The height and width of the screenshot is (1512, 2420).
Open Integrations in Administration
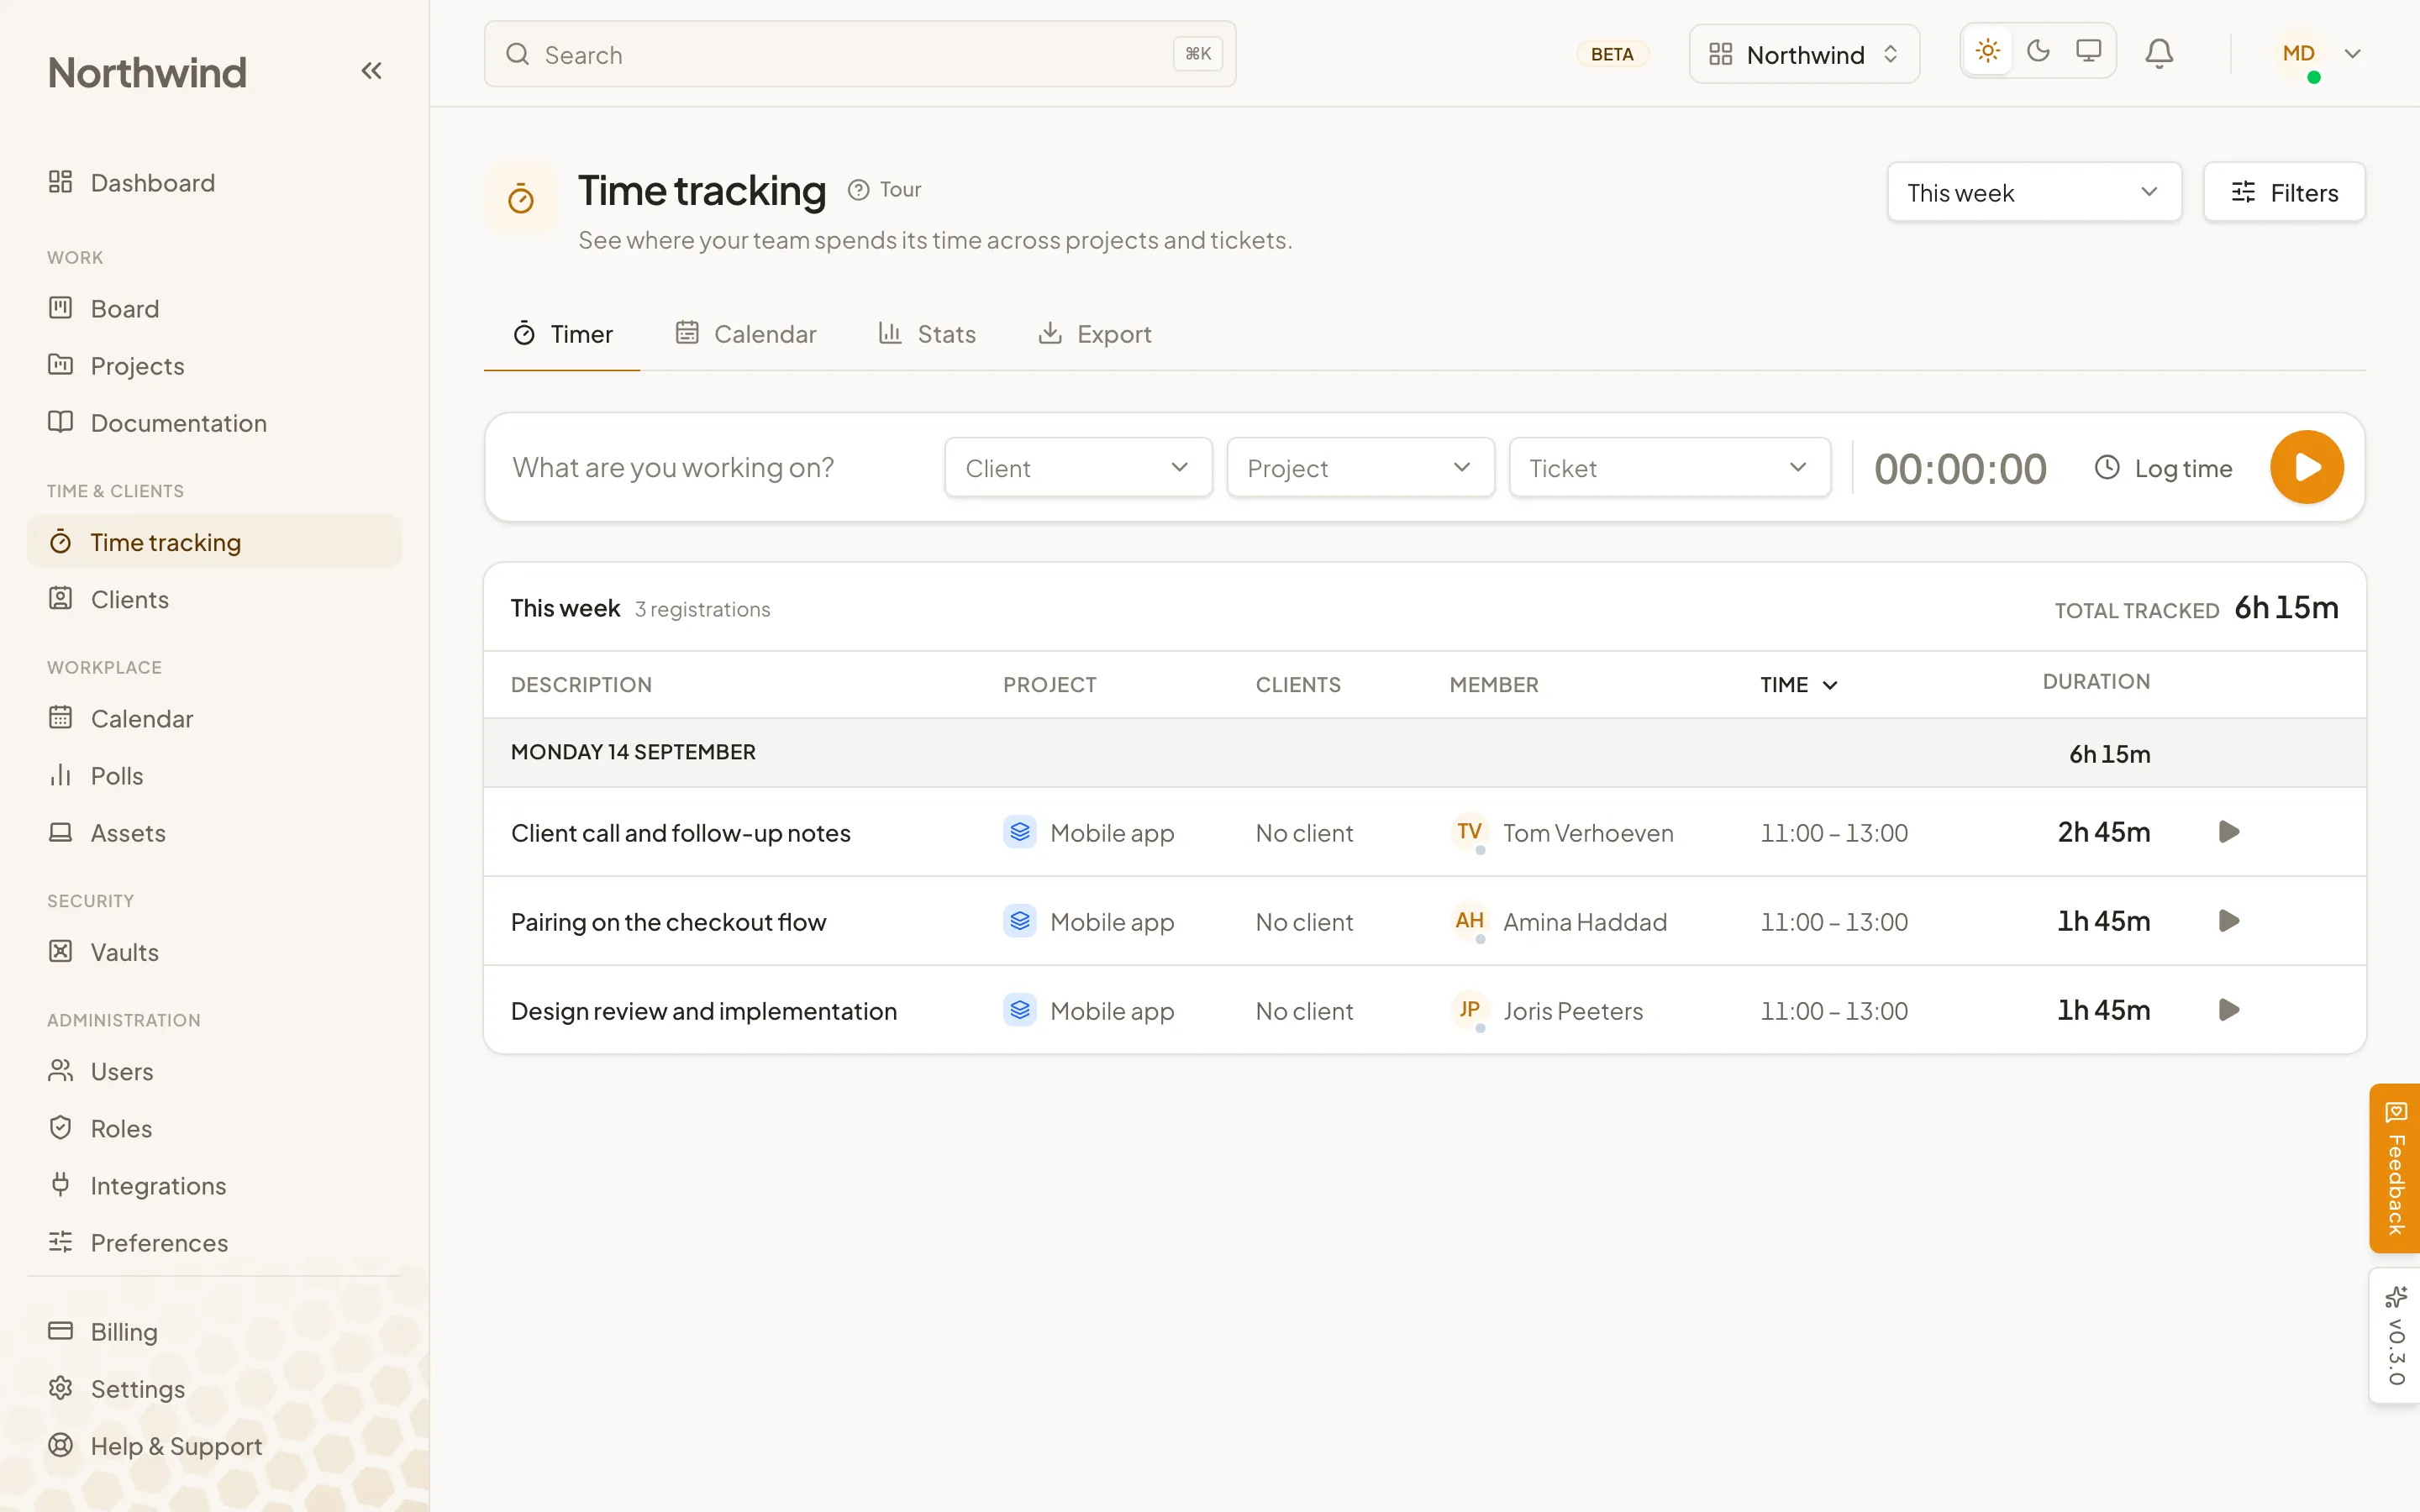click(x=214, y=1186)
